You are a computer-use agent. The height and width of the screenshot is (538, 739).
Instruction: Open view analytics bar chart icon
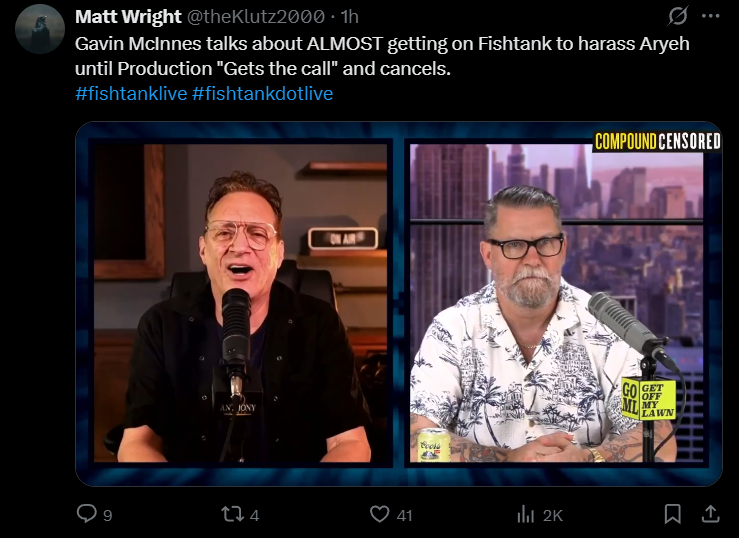tap(525, 514)
